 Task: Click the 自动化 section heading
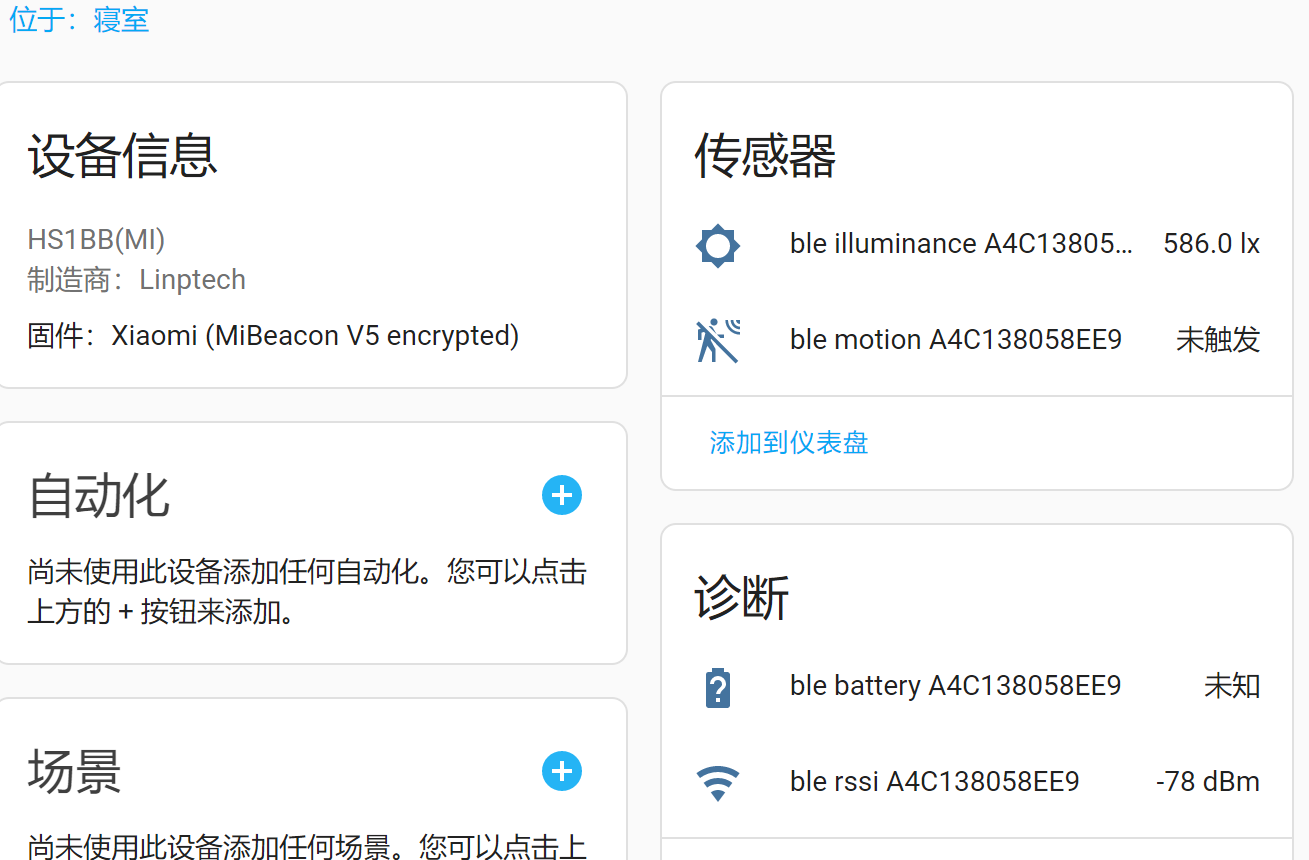point(98,495)
